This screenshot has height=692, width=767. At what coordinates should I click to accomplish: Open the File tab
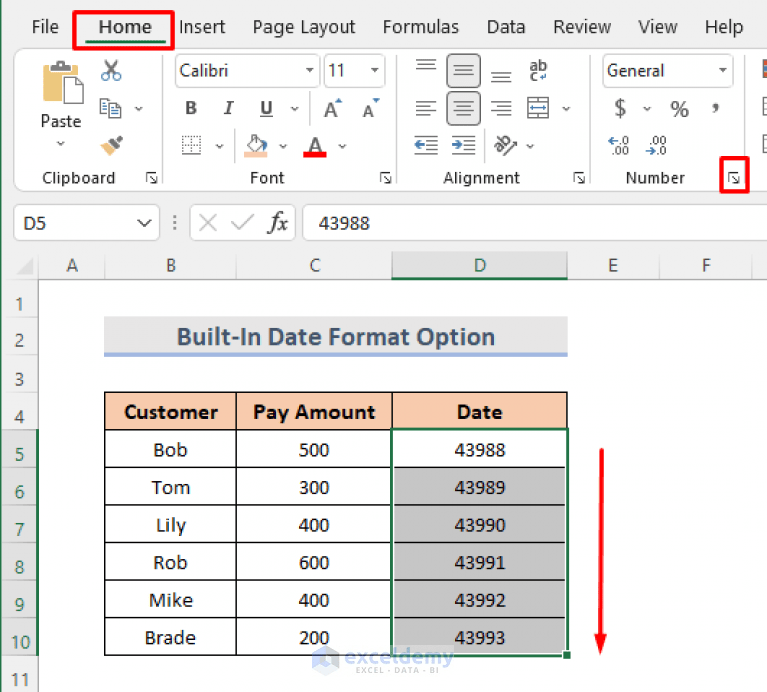(45, 27)
